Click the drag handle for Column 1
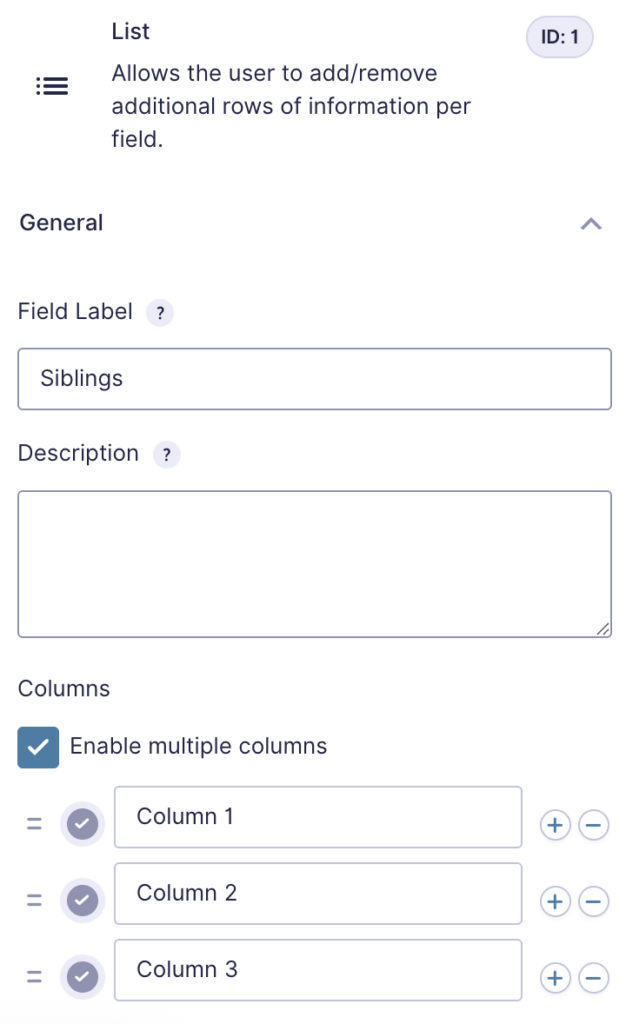Screen dimensions: 626x1024 pos(34,823)
